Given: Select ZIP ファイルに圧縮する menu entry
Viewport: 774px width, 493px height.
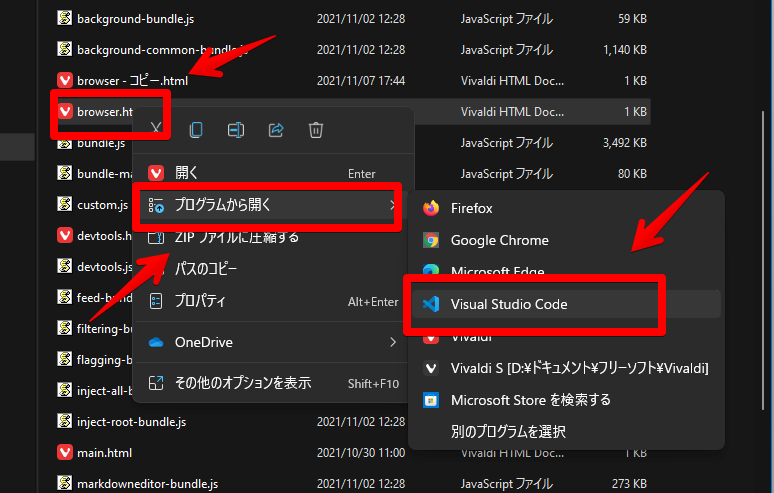Looking at the screenshot, I should click(x=271, y=237).
